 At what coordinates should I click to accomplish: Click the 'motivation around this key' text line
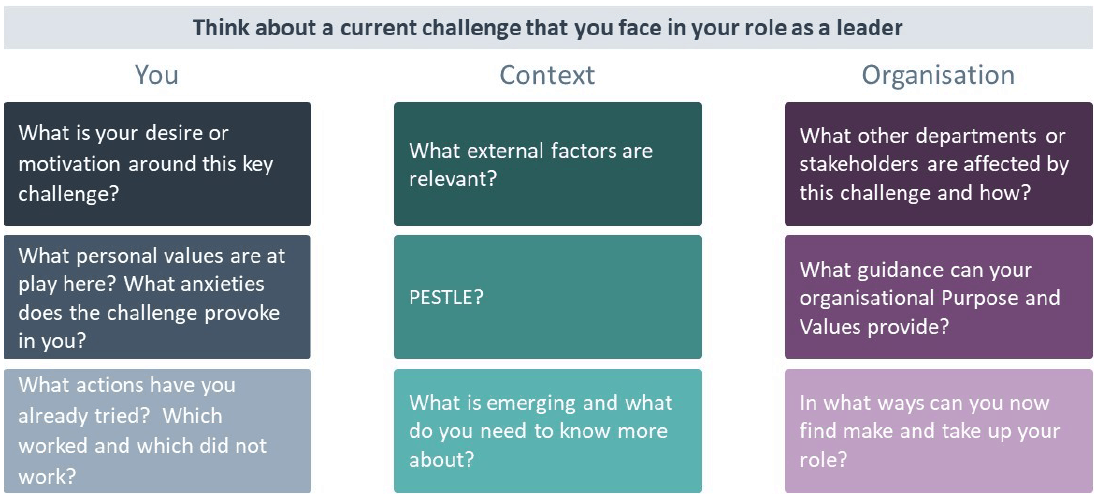(x=146, y=165)
